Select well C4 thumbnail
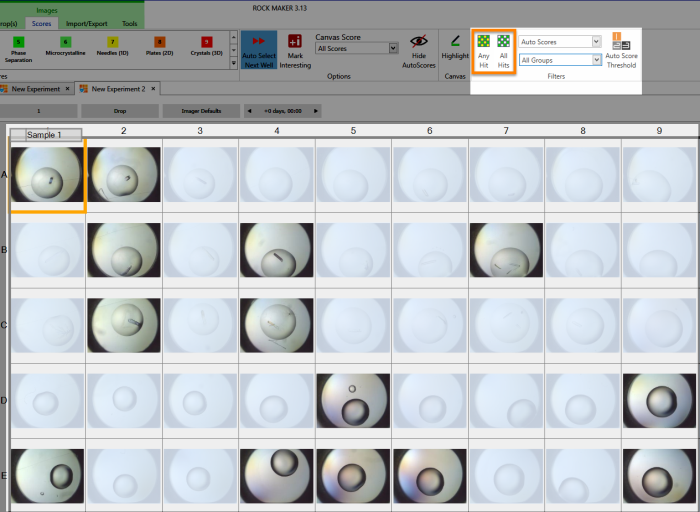This screenshot has height=512, width=700. tap(277, 325)
